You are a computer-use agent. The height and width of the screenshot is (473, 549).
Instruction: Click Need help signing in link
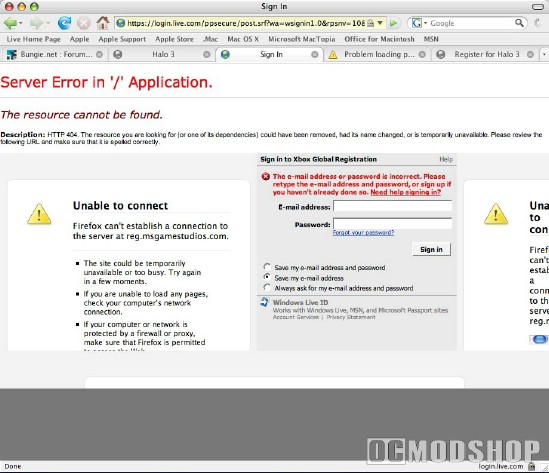(x=405, y=192)
